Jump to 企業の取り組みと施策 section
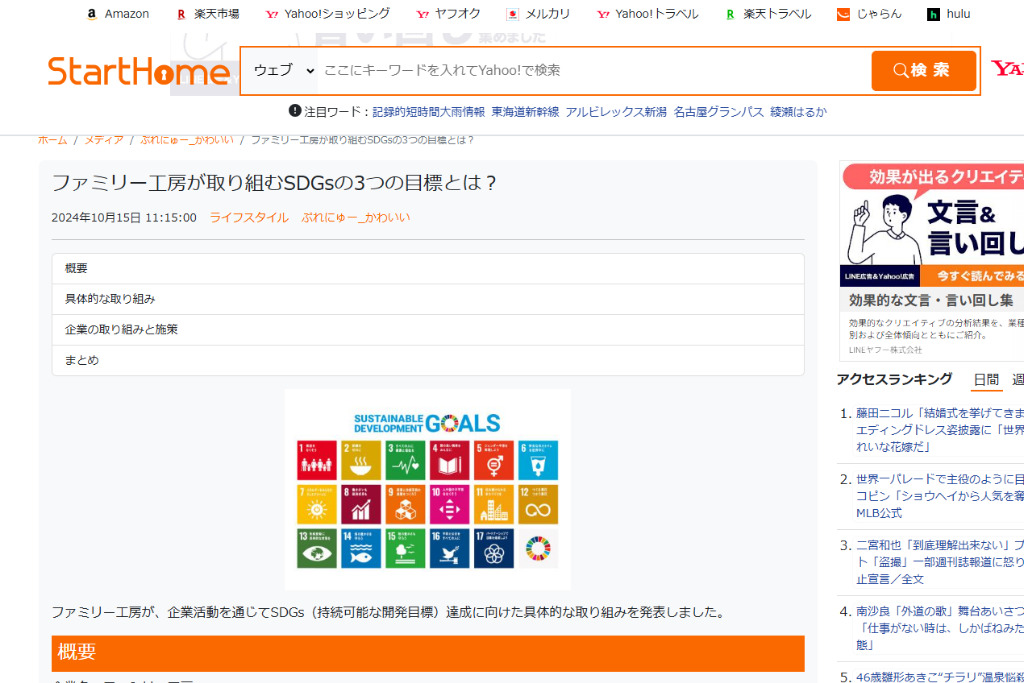This screenshot has height=683, width=1024. 428,330
